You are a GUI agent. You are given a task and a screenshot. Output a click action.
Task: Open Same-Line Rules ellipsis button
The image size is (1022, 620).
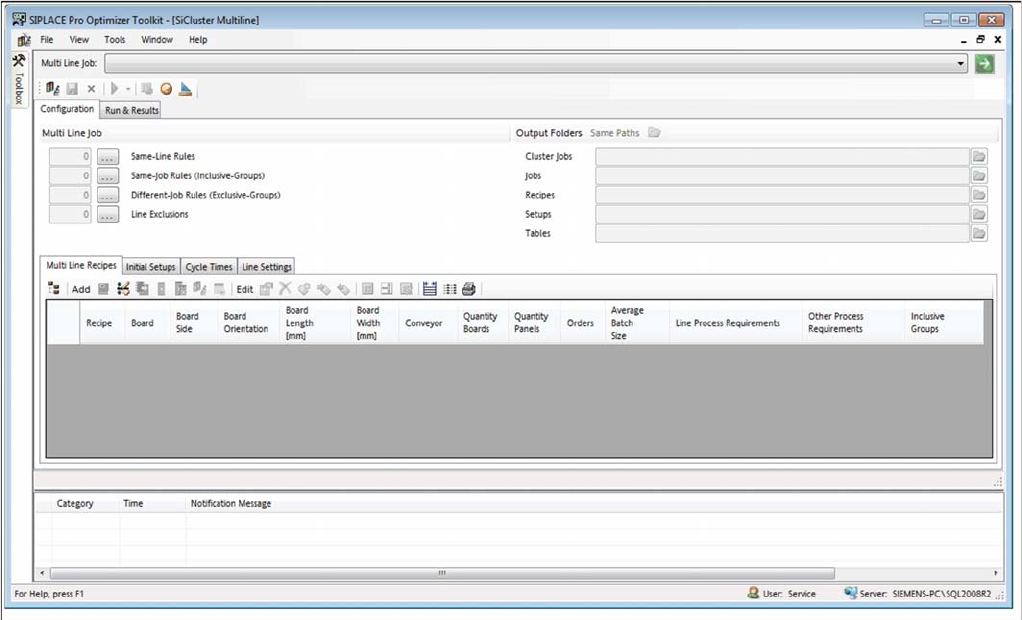point(108,157)
